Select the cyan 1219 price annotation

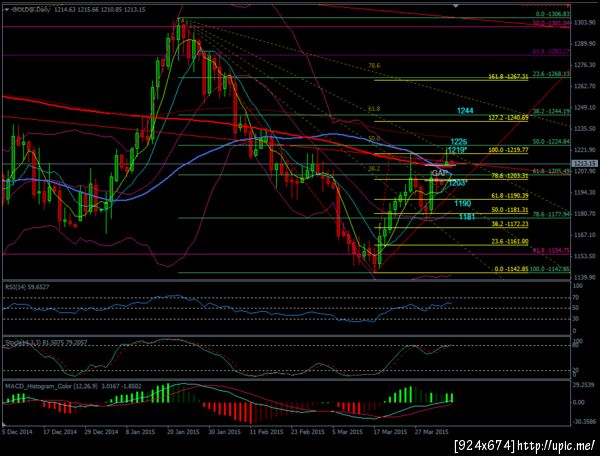point(457,150)
